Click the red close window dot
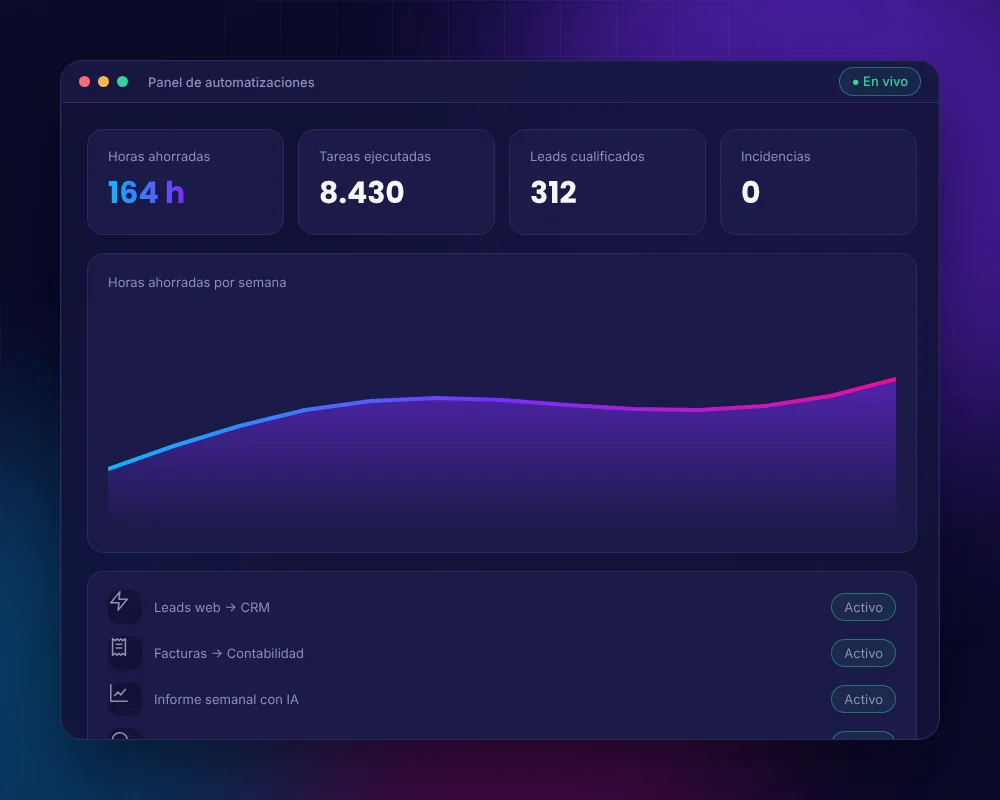 tap(84, 82)
